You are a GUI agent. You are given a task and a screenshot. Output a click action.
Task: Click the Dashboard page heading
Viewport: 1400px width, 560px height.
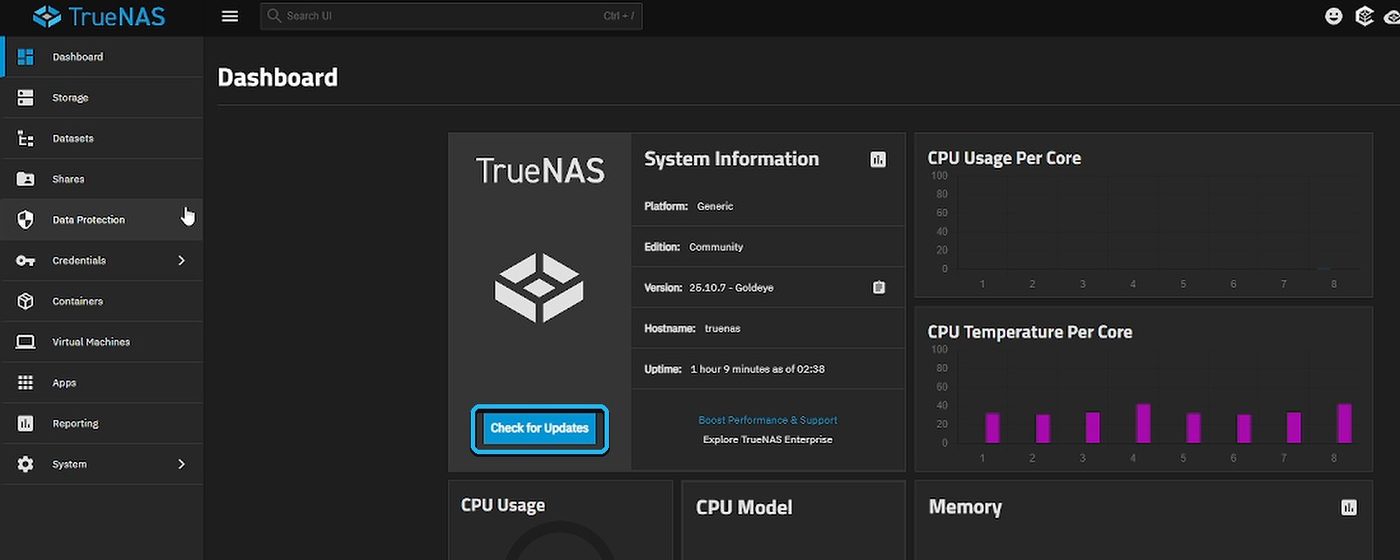tap(278, 78)
